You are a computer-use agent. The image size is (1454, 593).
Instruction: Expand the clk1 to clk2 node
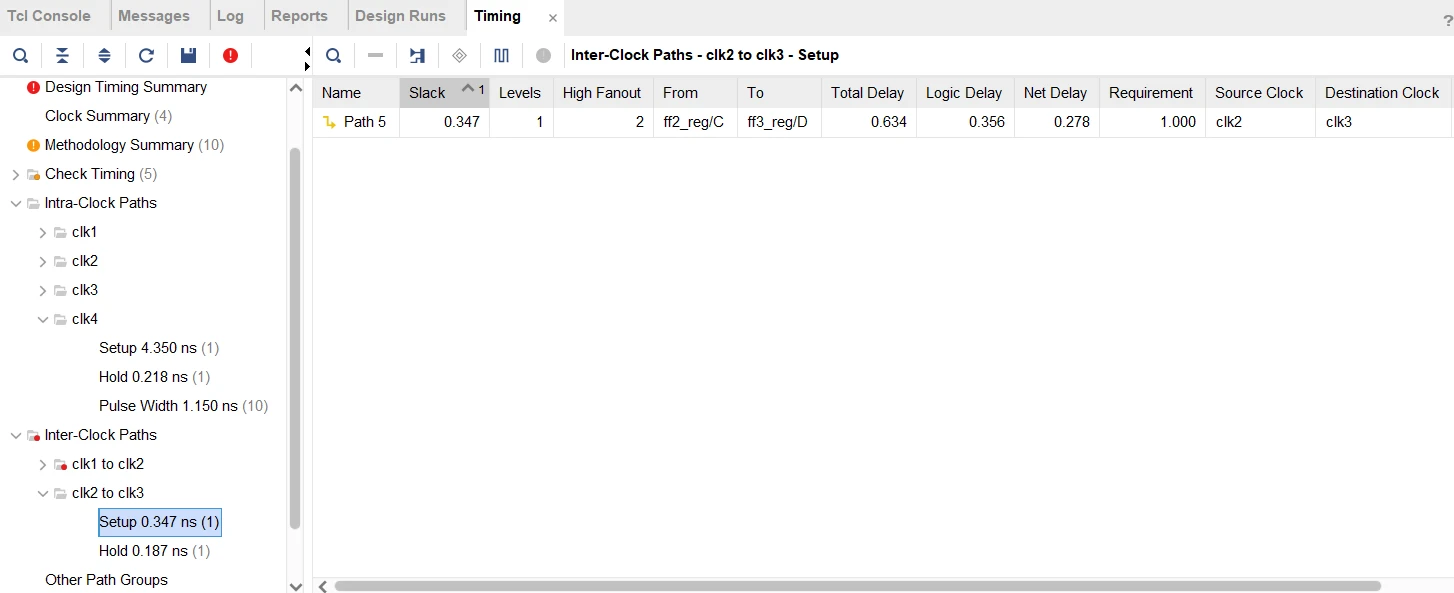point(42,464)
